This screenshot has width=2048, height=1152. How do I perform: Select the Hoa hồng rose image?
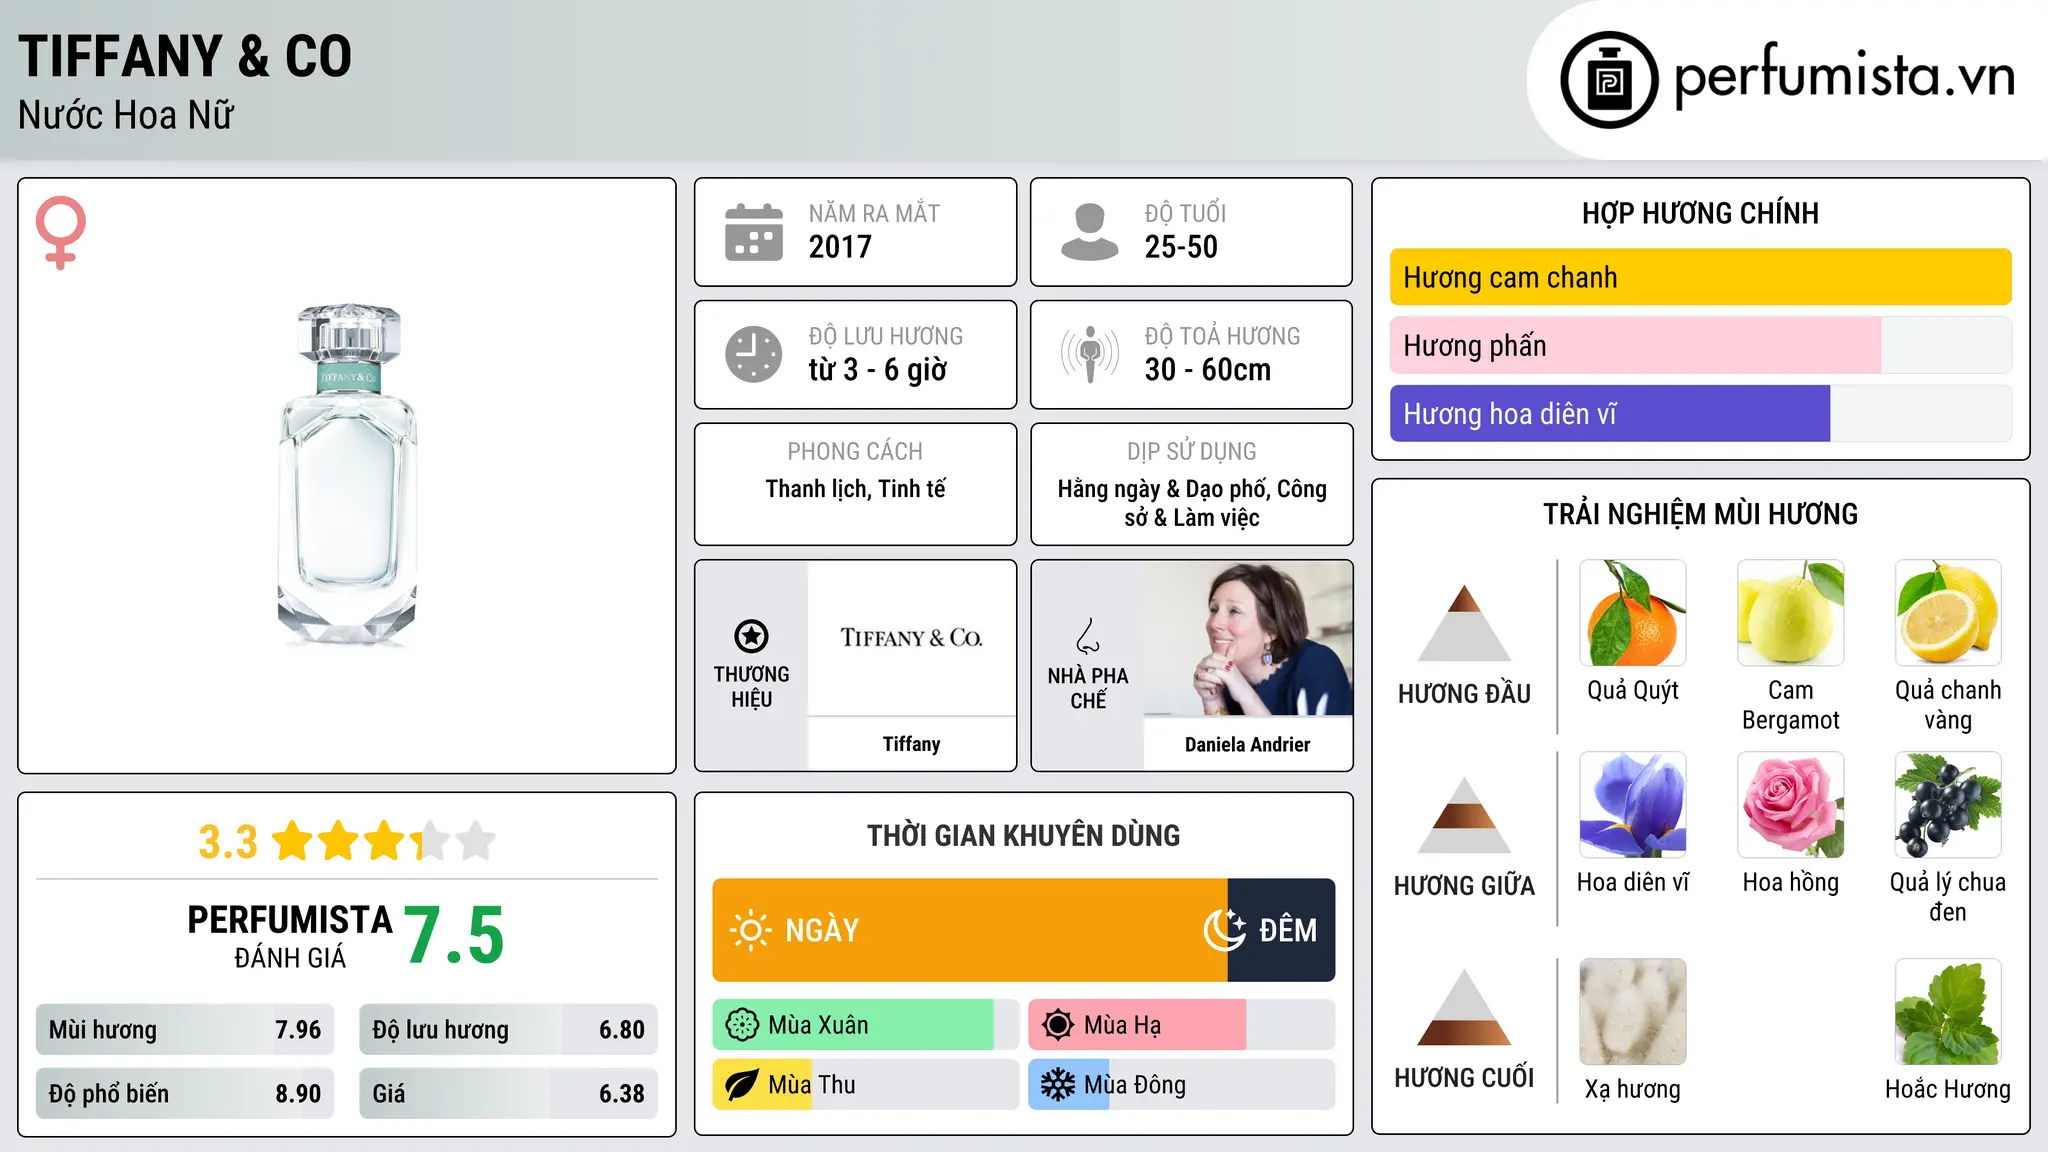click(x=1791, y=805)
